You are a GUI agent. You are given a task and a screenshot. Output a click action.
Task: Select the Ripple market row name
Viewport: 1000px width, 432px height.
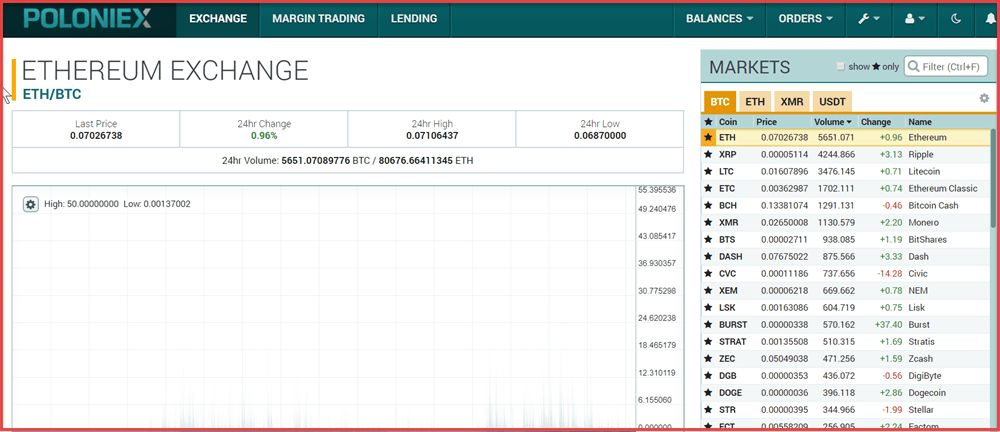click(x=920, y=154)
